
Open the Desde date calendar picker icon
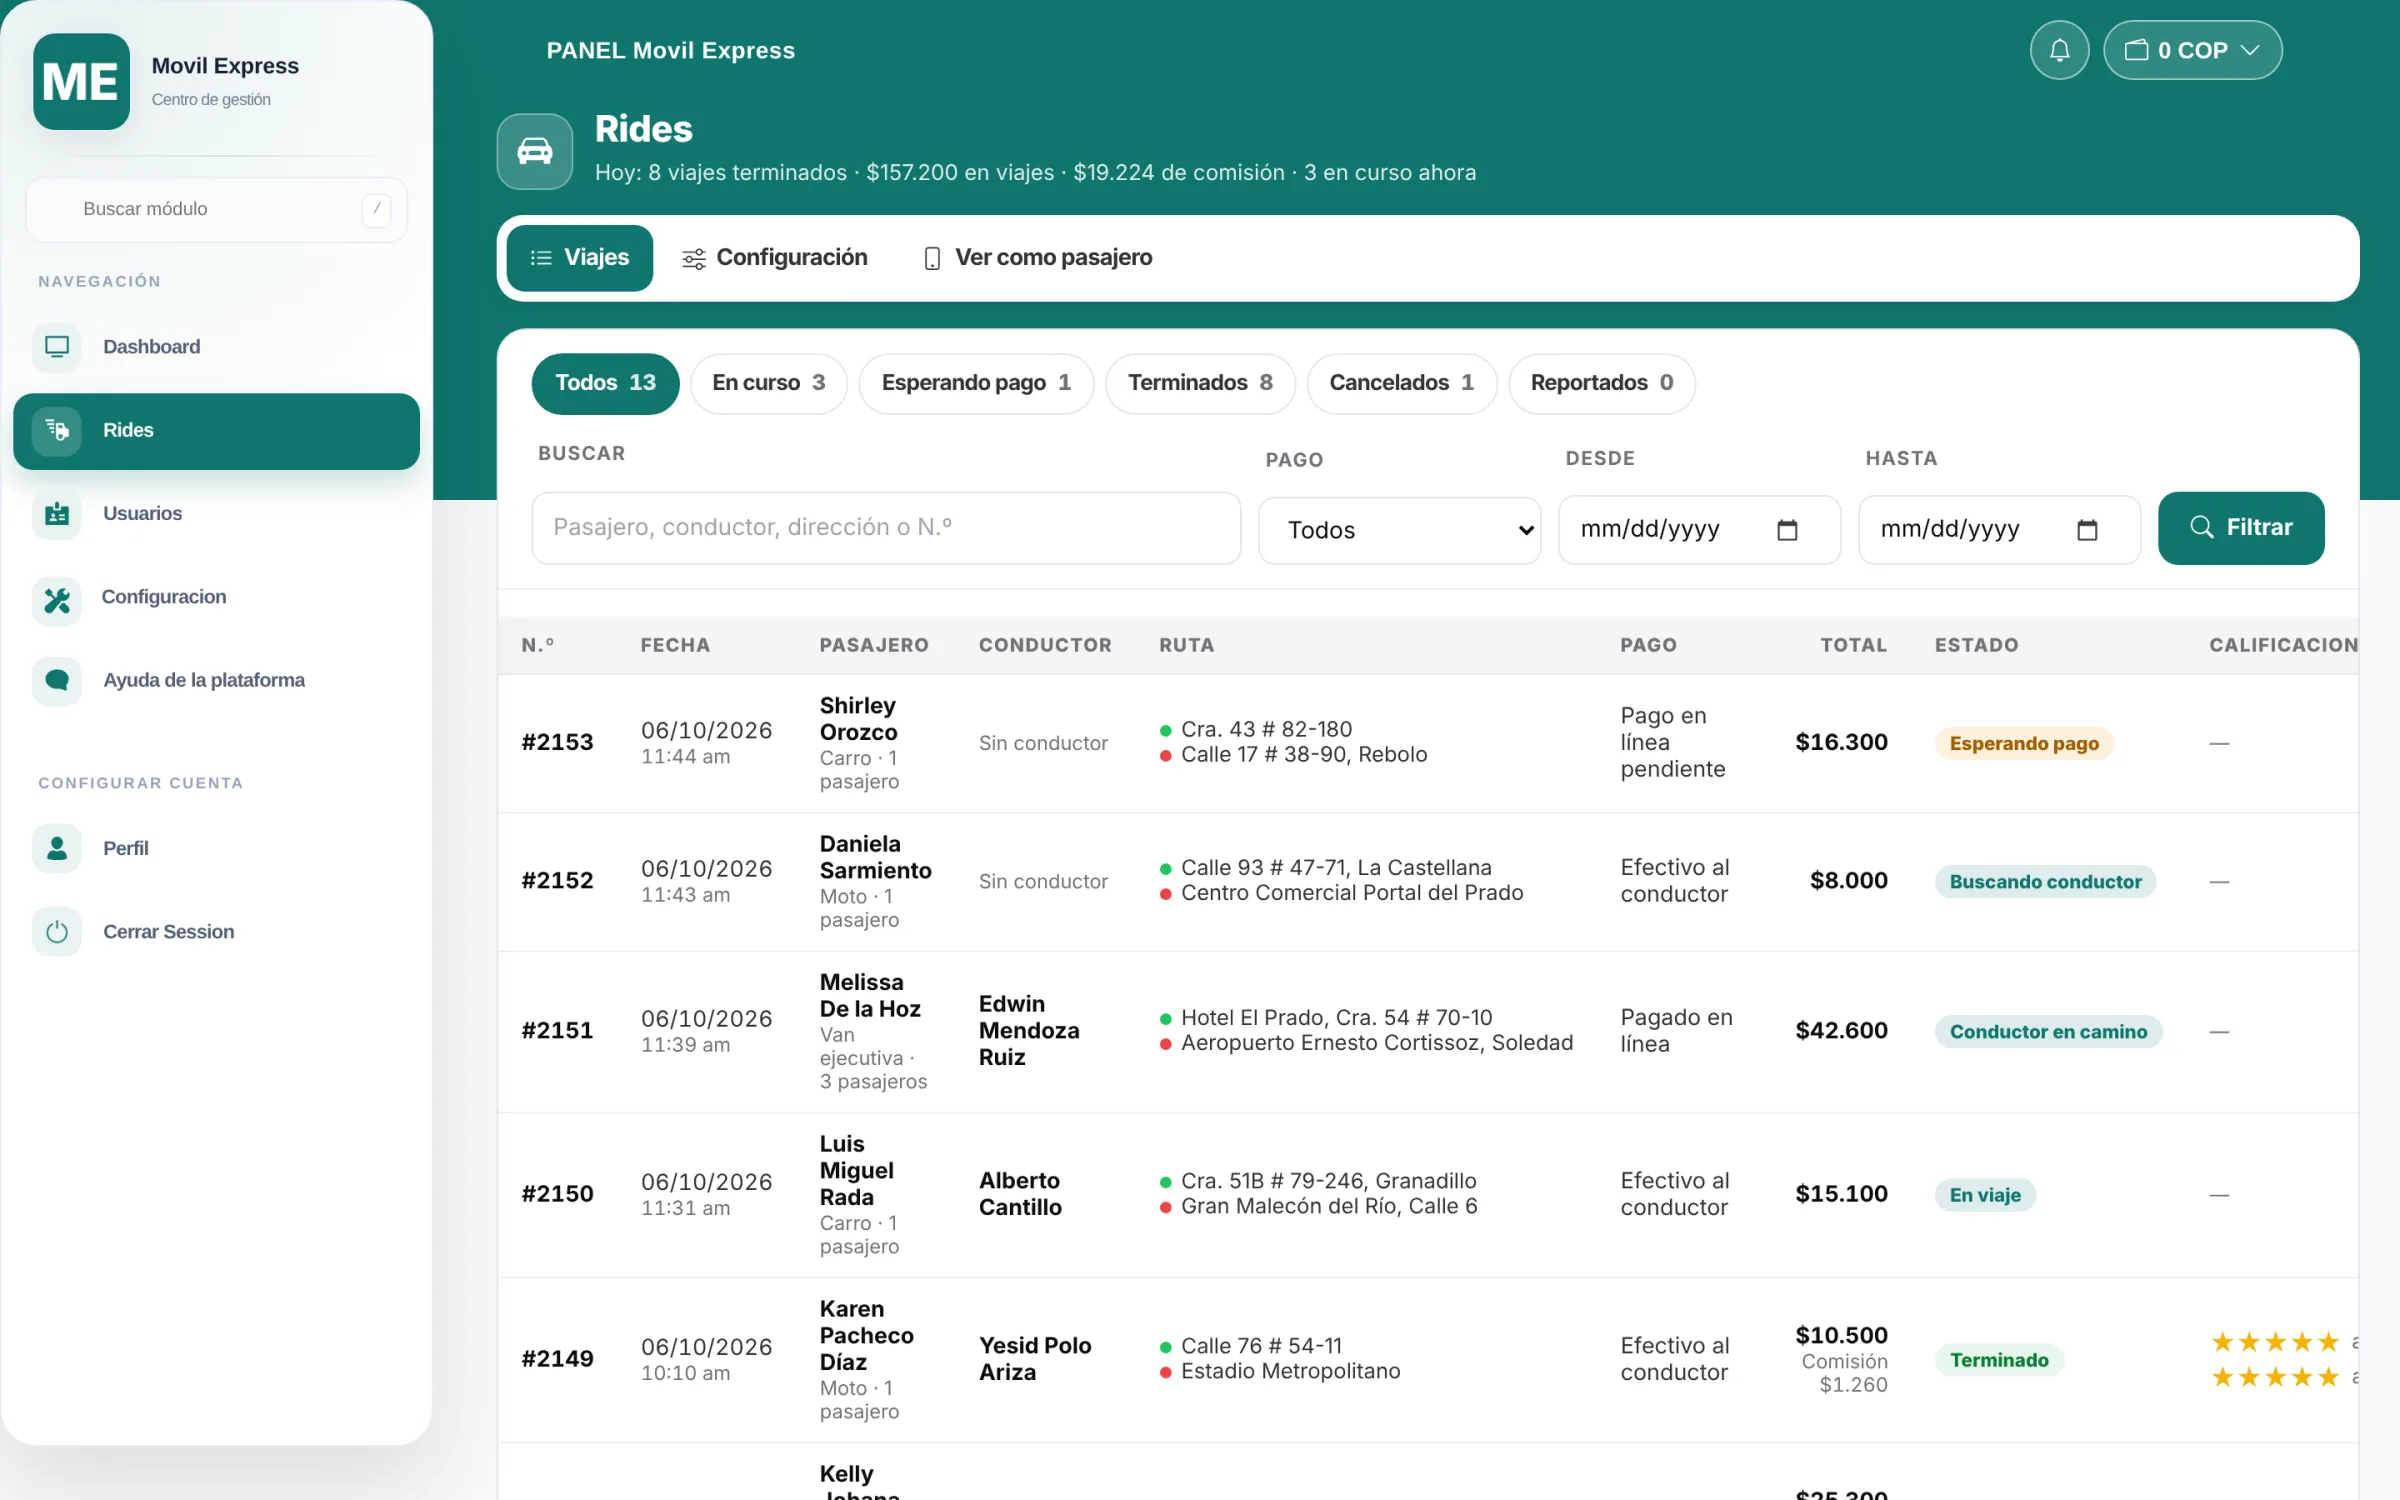pos(1787,530)
